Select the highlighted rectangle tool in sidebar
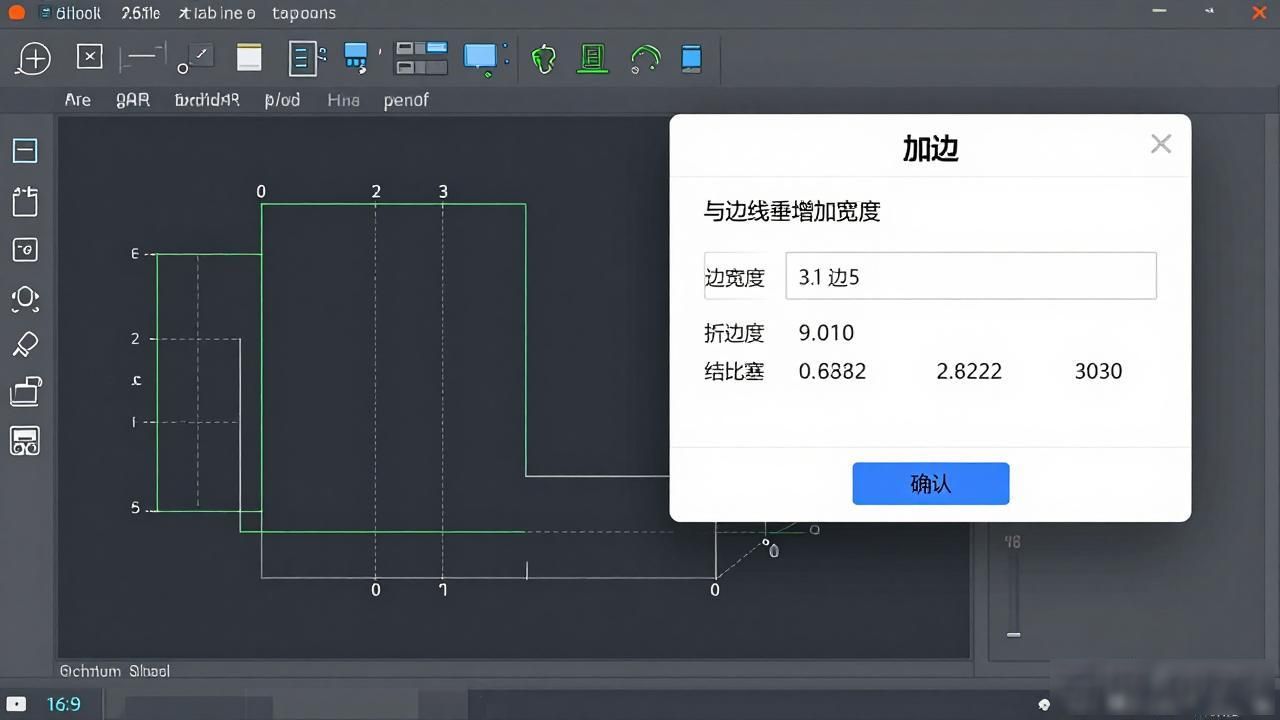The image size is (1280, 720). 25,150
